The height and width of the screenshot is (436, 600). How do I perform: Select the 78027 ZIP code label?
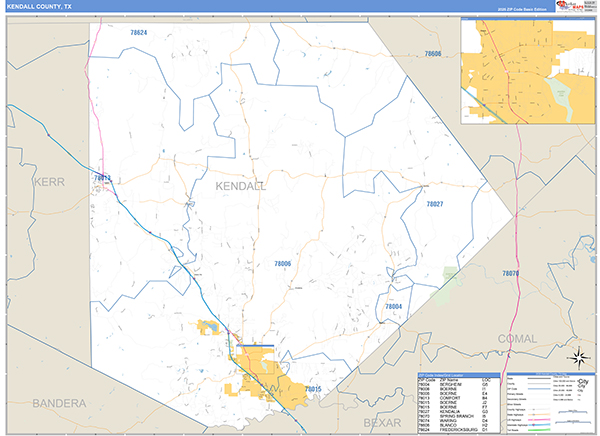point(435,204)
